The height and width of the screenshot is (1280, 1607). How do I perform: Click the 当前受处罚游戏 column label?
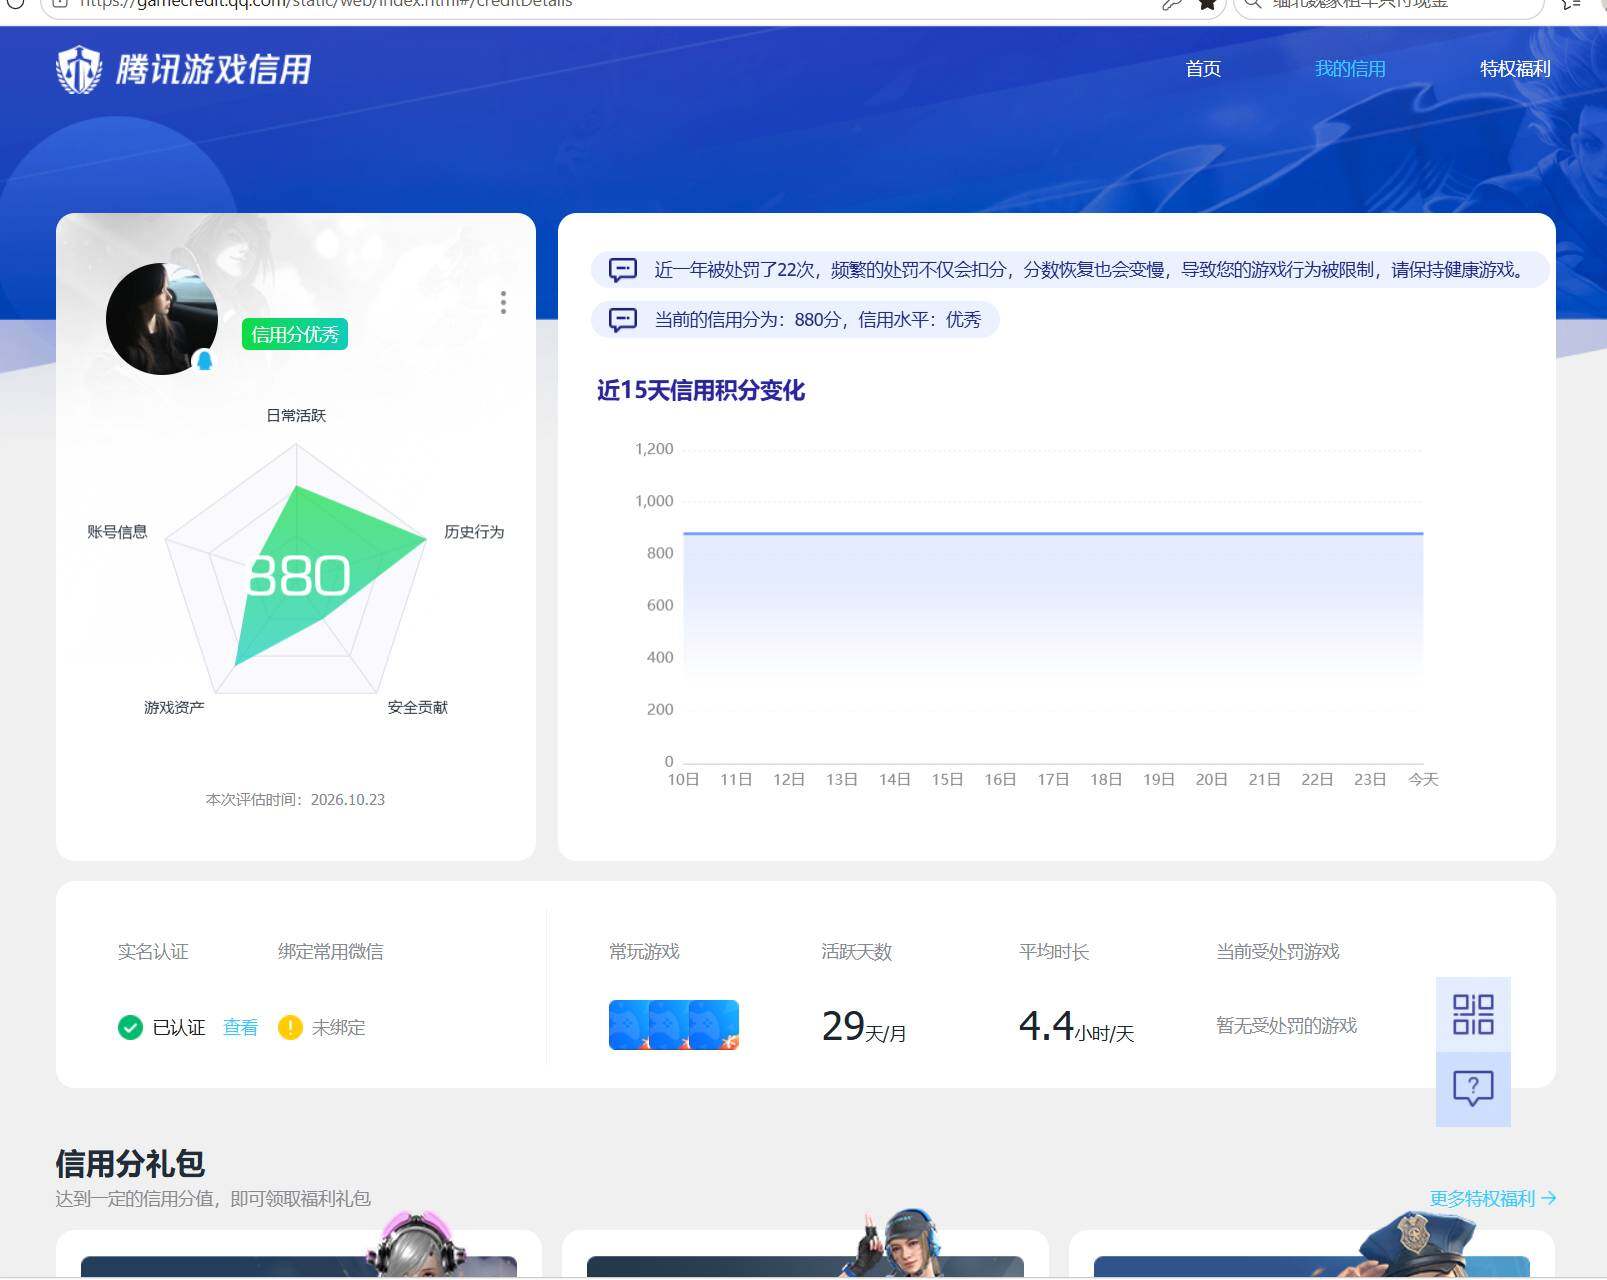[x=1278, y=951]
